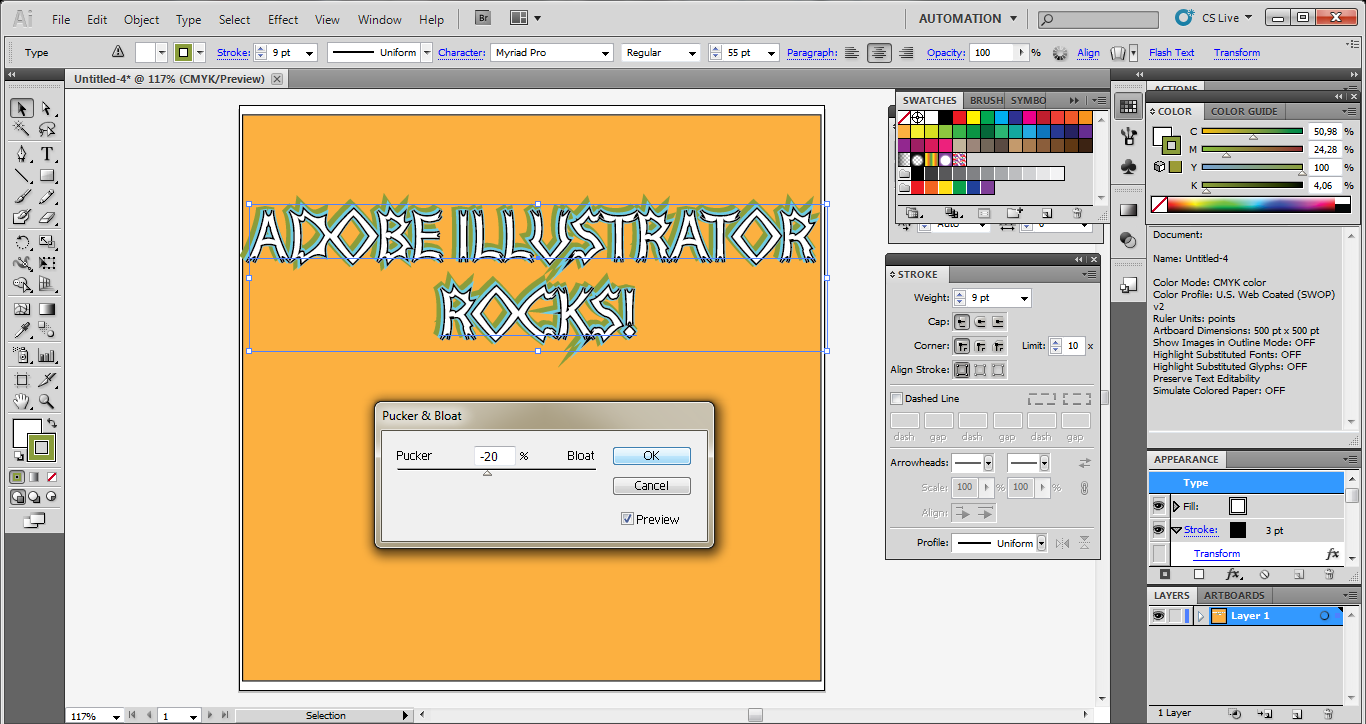Create a new layer in Layers panel
This screenshot has width=1366, height=724.
[1295, 714]
